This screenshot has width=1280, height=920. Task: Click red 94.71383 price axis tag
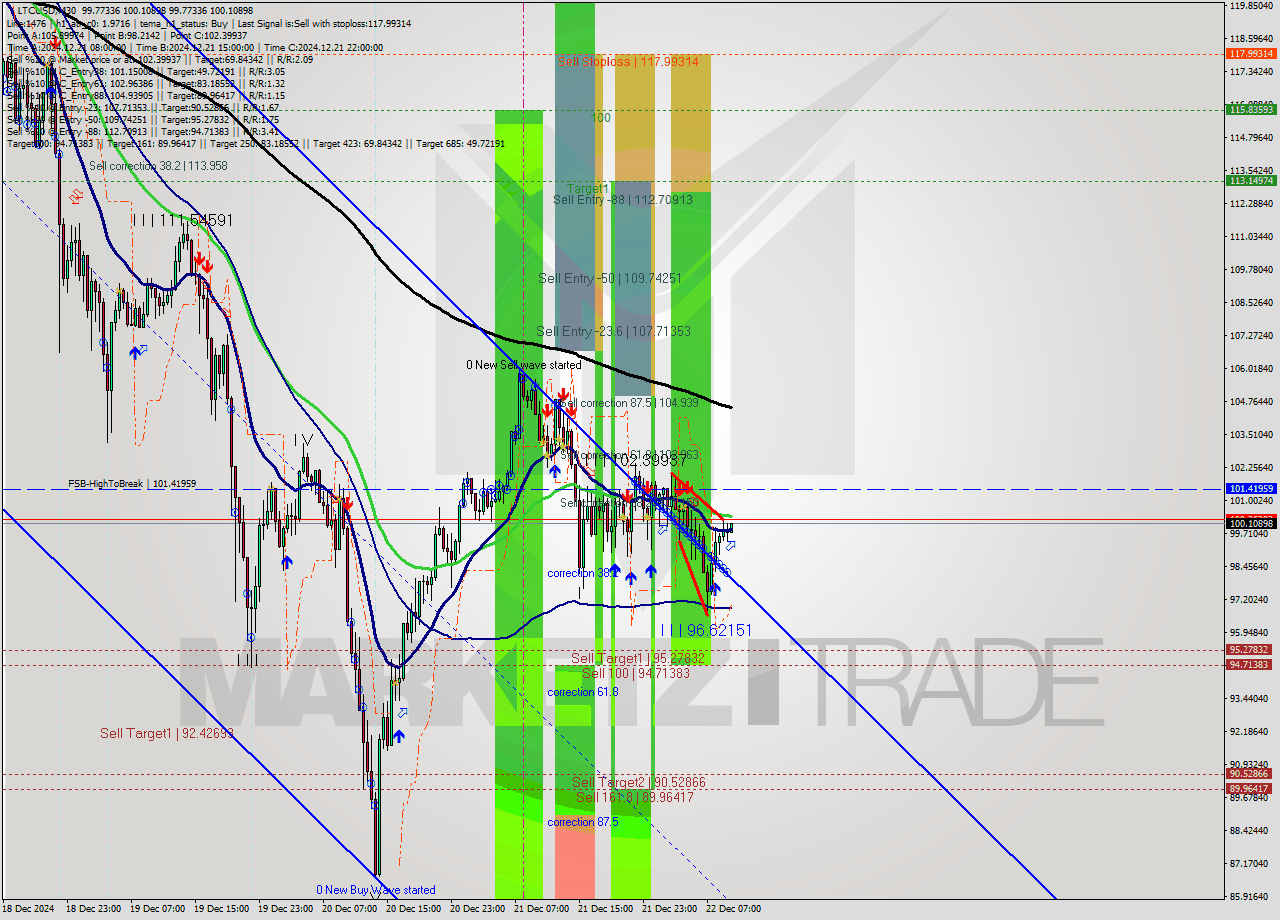pos(1251,665)
